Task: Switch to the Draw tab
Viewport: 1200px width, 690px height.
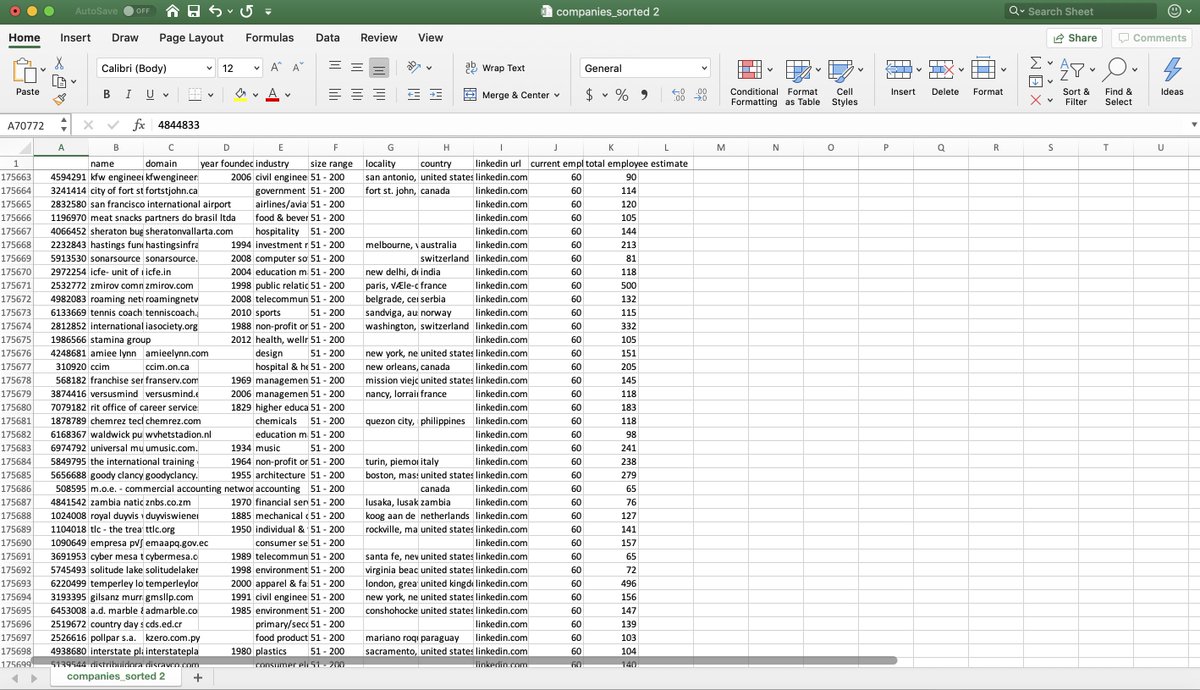Action: pyautogui.click(x=125, y=38)
